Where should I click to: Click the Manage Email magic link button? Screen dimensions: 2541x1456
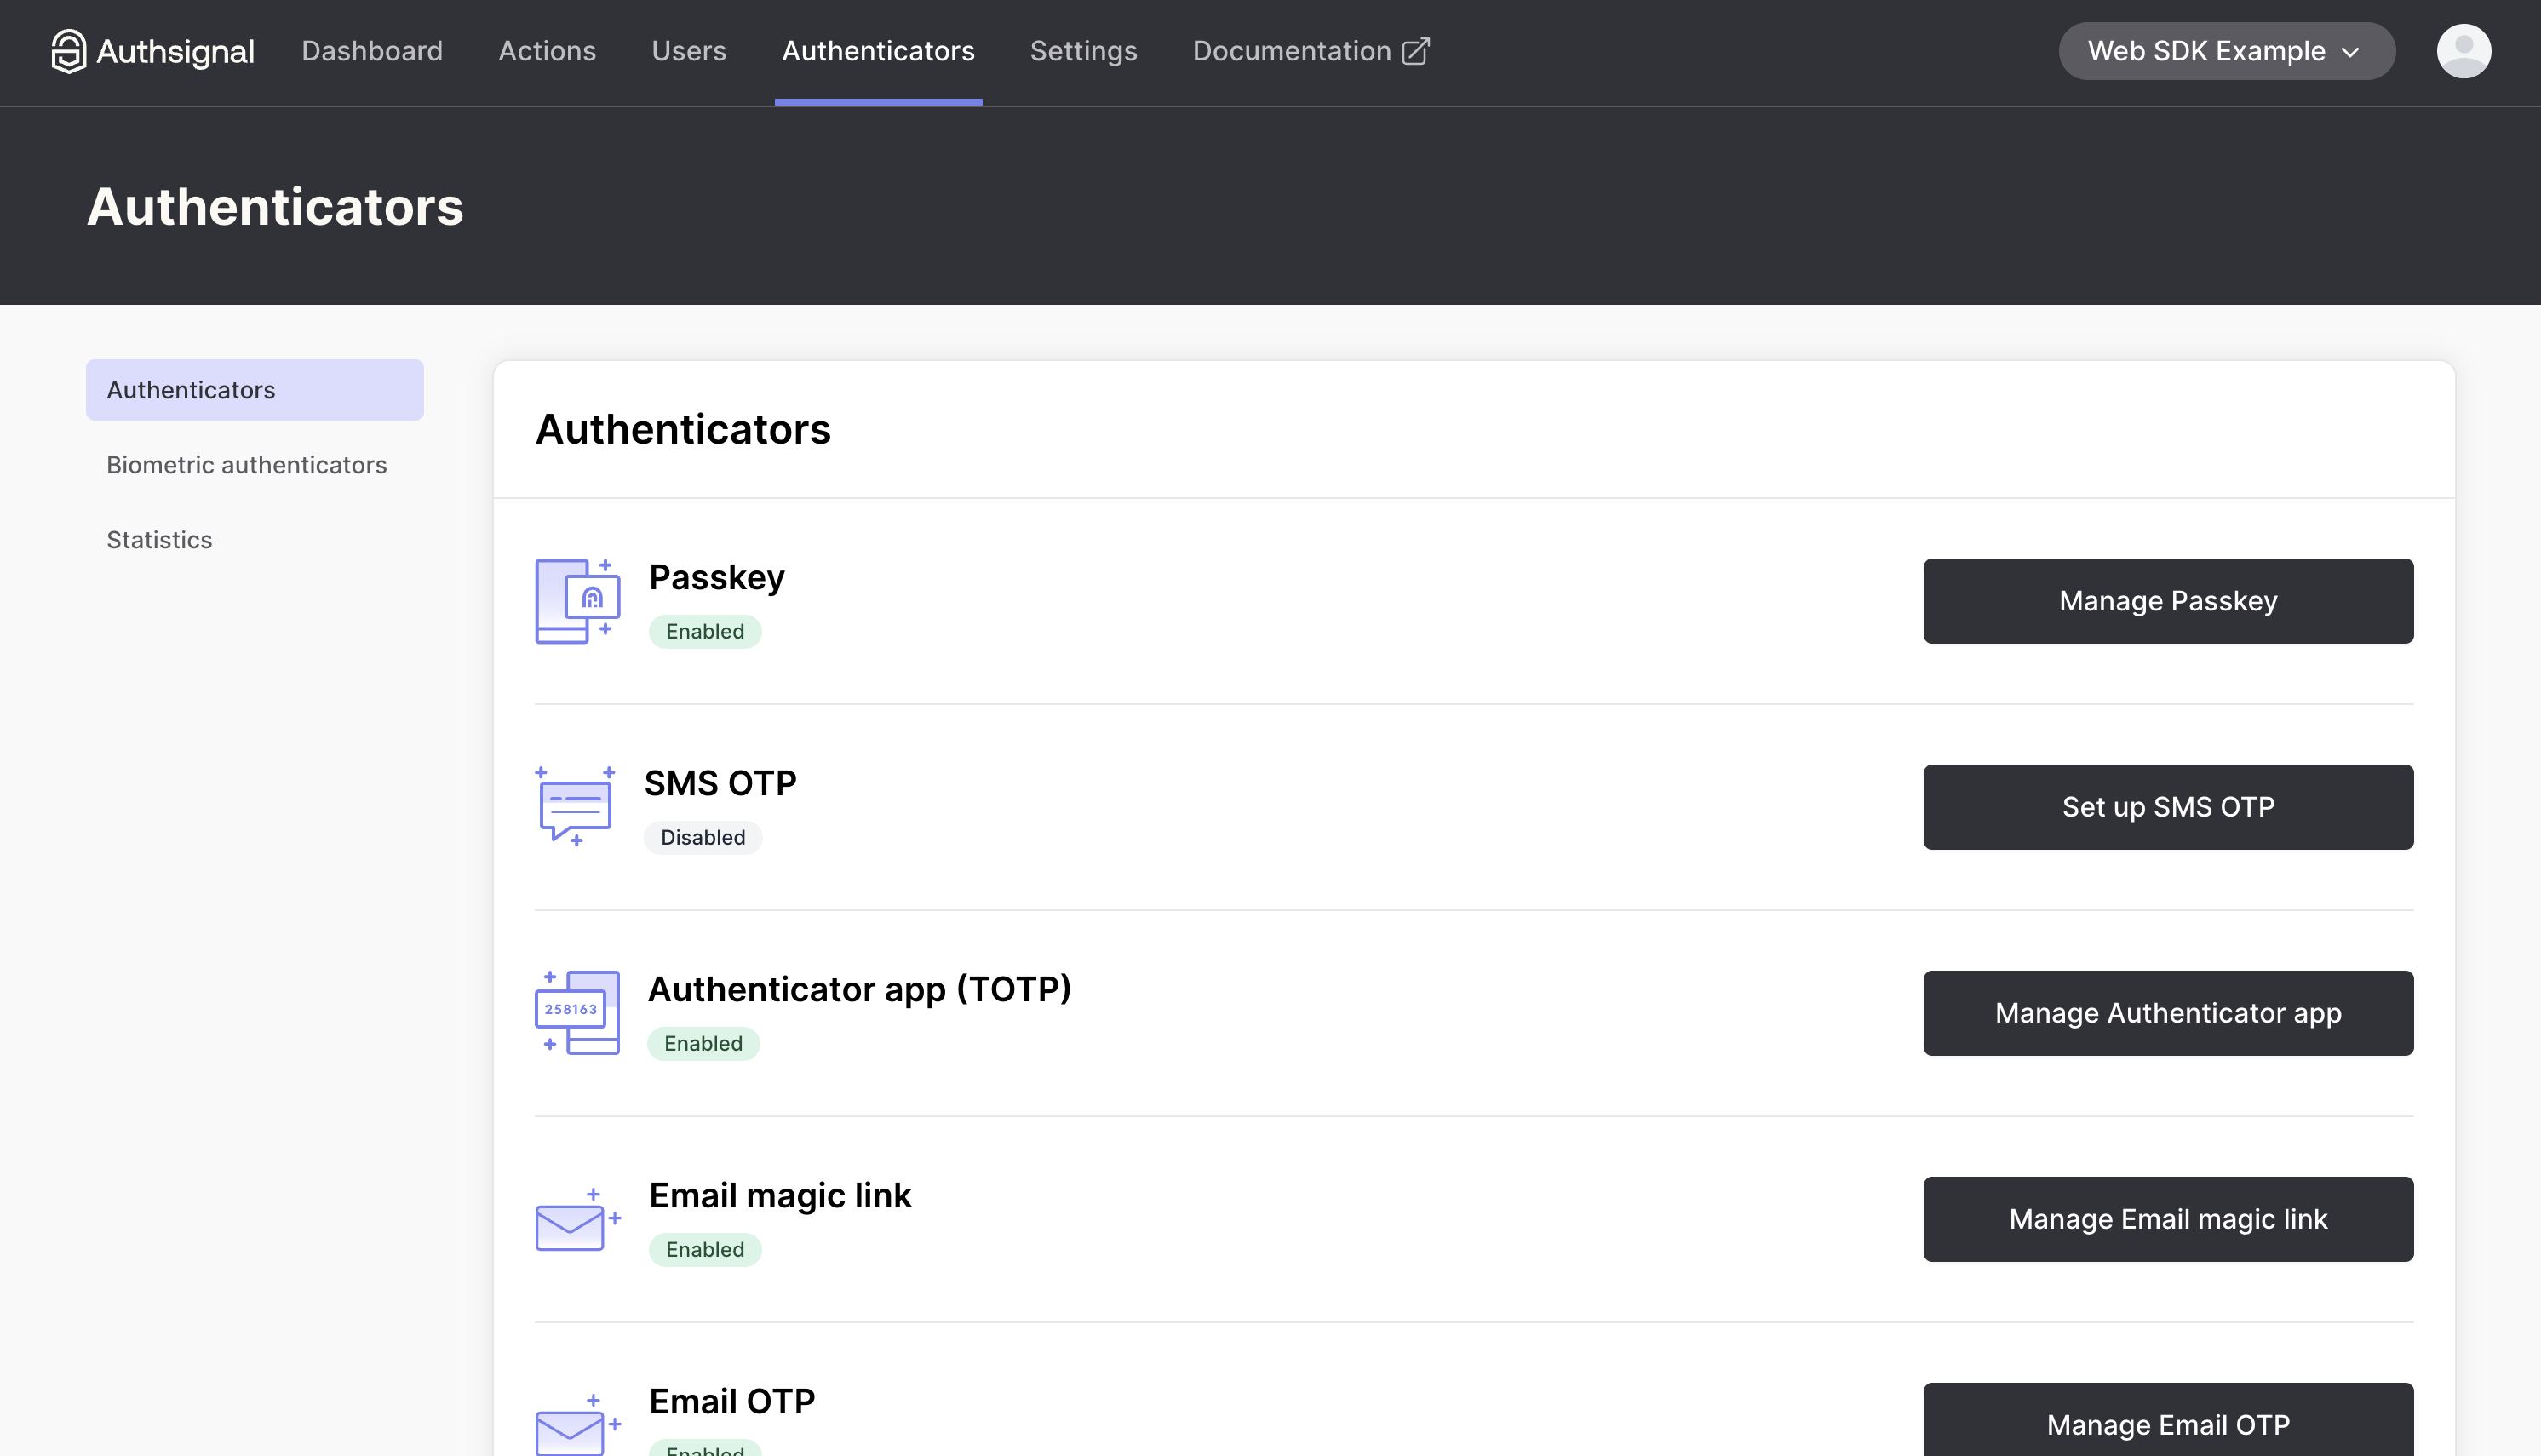pyautogui.click(x=2167, y=1219)
